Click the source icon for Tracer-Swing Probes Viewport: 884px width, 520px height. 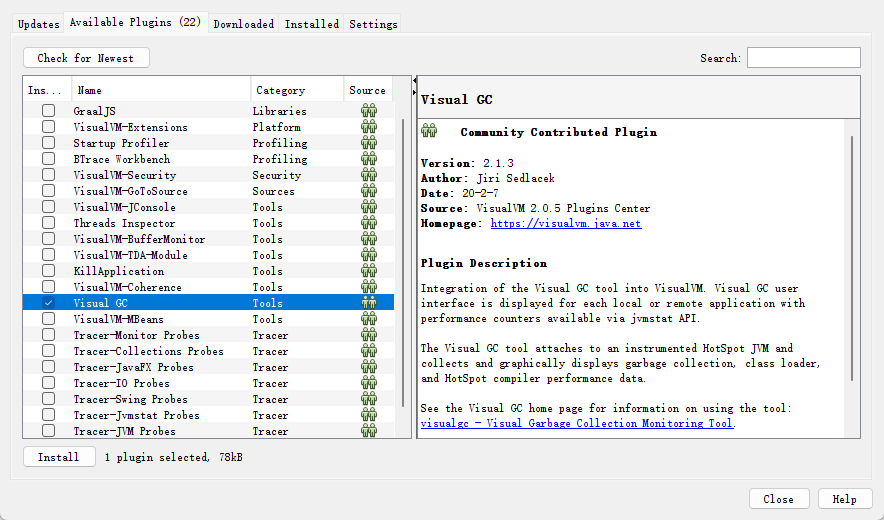[369, 399]
